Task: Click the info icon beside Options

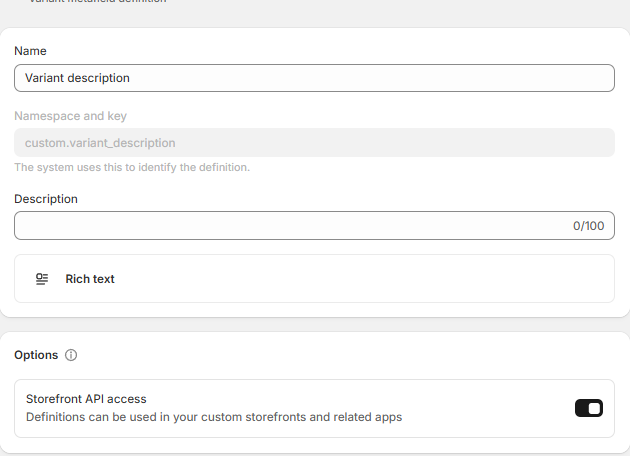Action: [x=71, y=355]
